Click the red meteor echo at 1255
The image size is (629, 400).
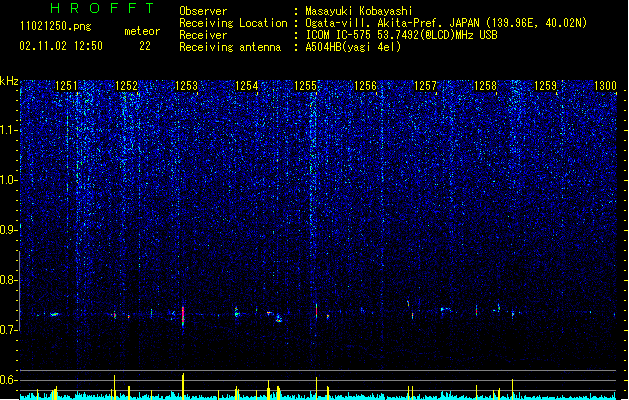coord(316,311)
